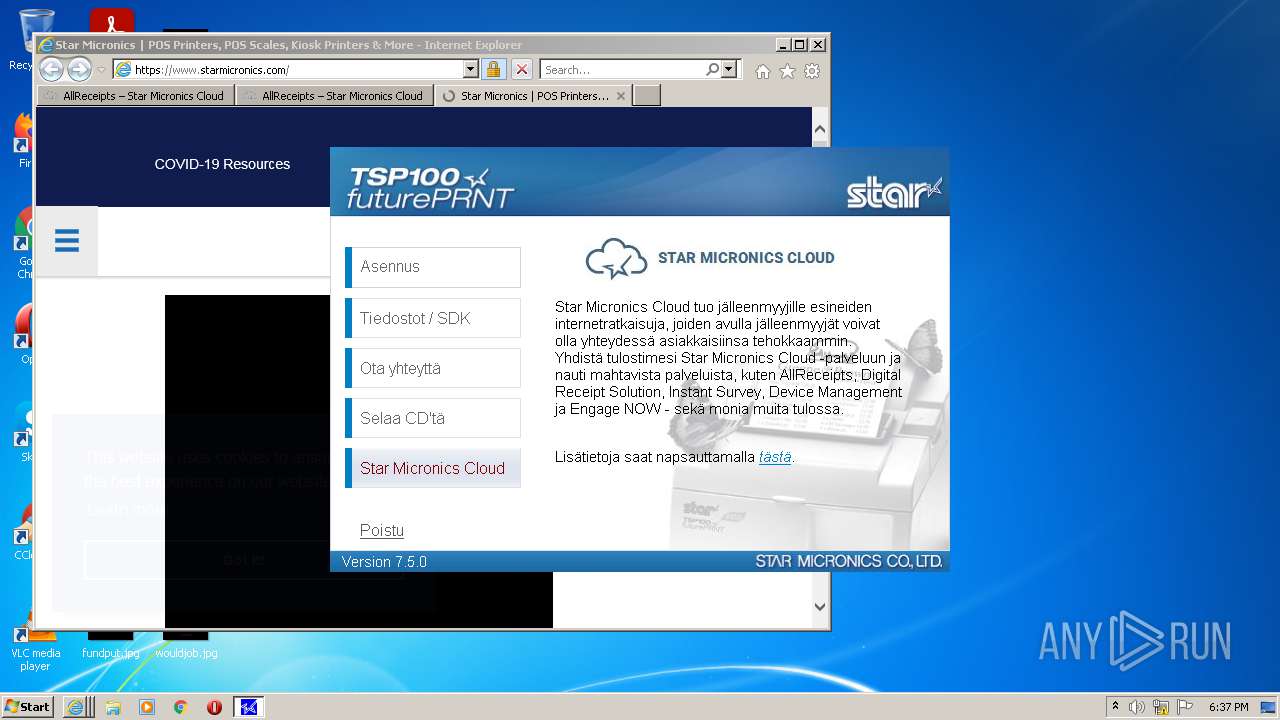This screenshot has height=720, width=1280.
Task: Launch Internet Explorer from taskbar
Action: click(77, 707)
